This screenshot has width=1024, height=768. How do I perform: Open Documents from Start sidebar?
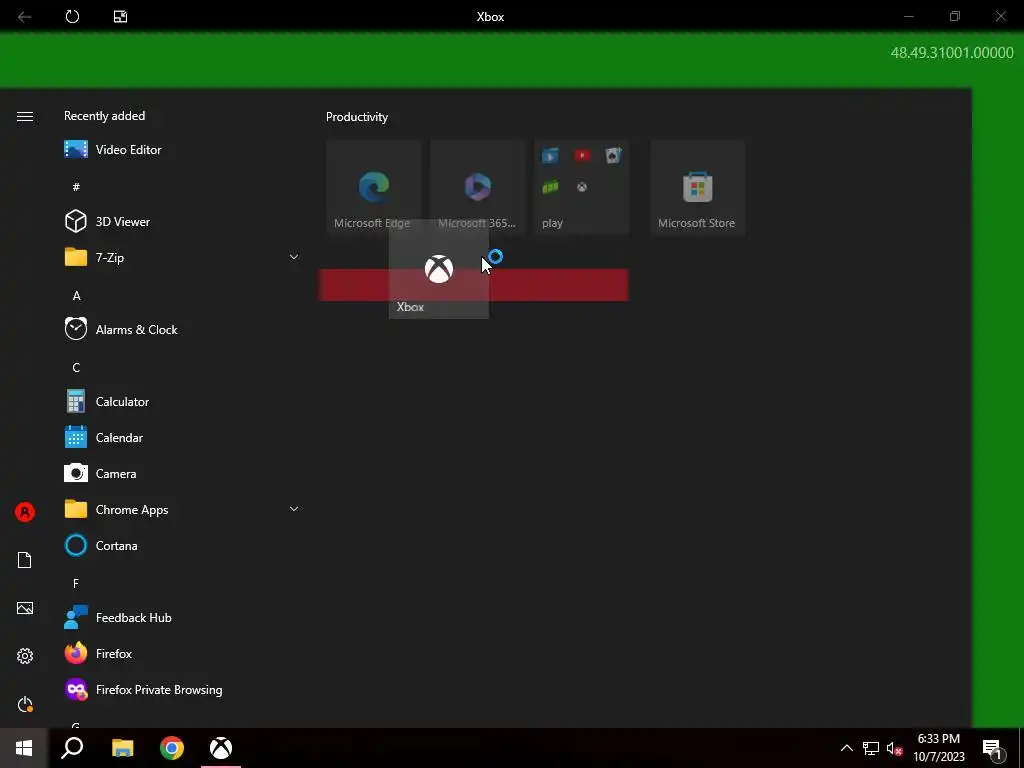25,560
